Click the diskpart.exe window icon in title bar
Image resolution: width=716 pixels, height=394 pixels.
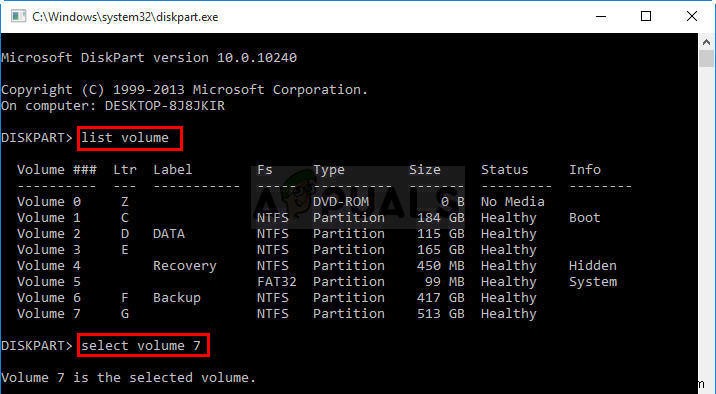pyautogui.click(x=18, y=16)
